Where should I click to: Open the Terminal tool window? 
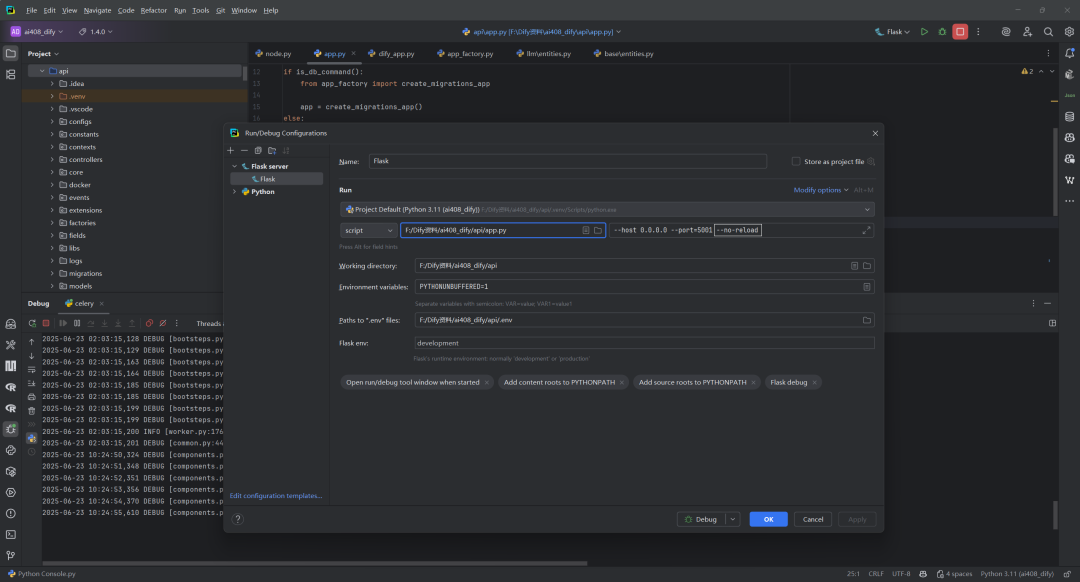point(10,534)
